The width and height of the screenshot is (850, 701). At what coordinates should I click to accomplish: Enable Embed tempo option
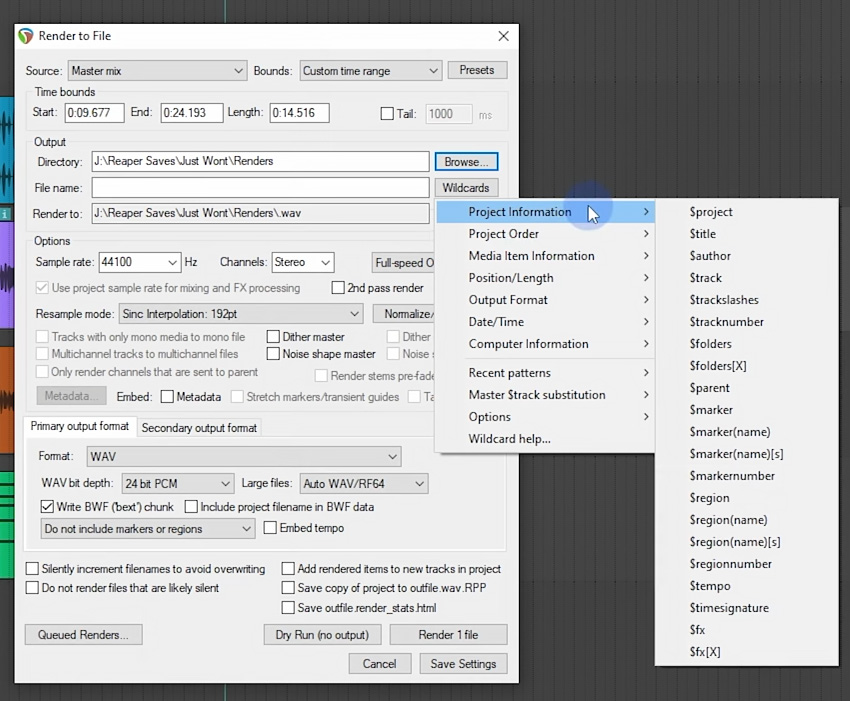point(270,528)
